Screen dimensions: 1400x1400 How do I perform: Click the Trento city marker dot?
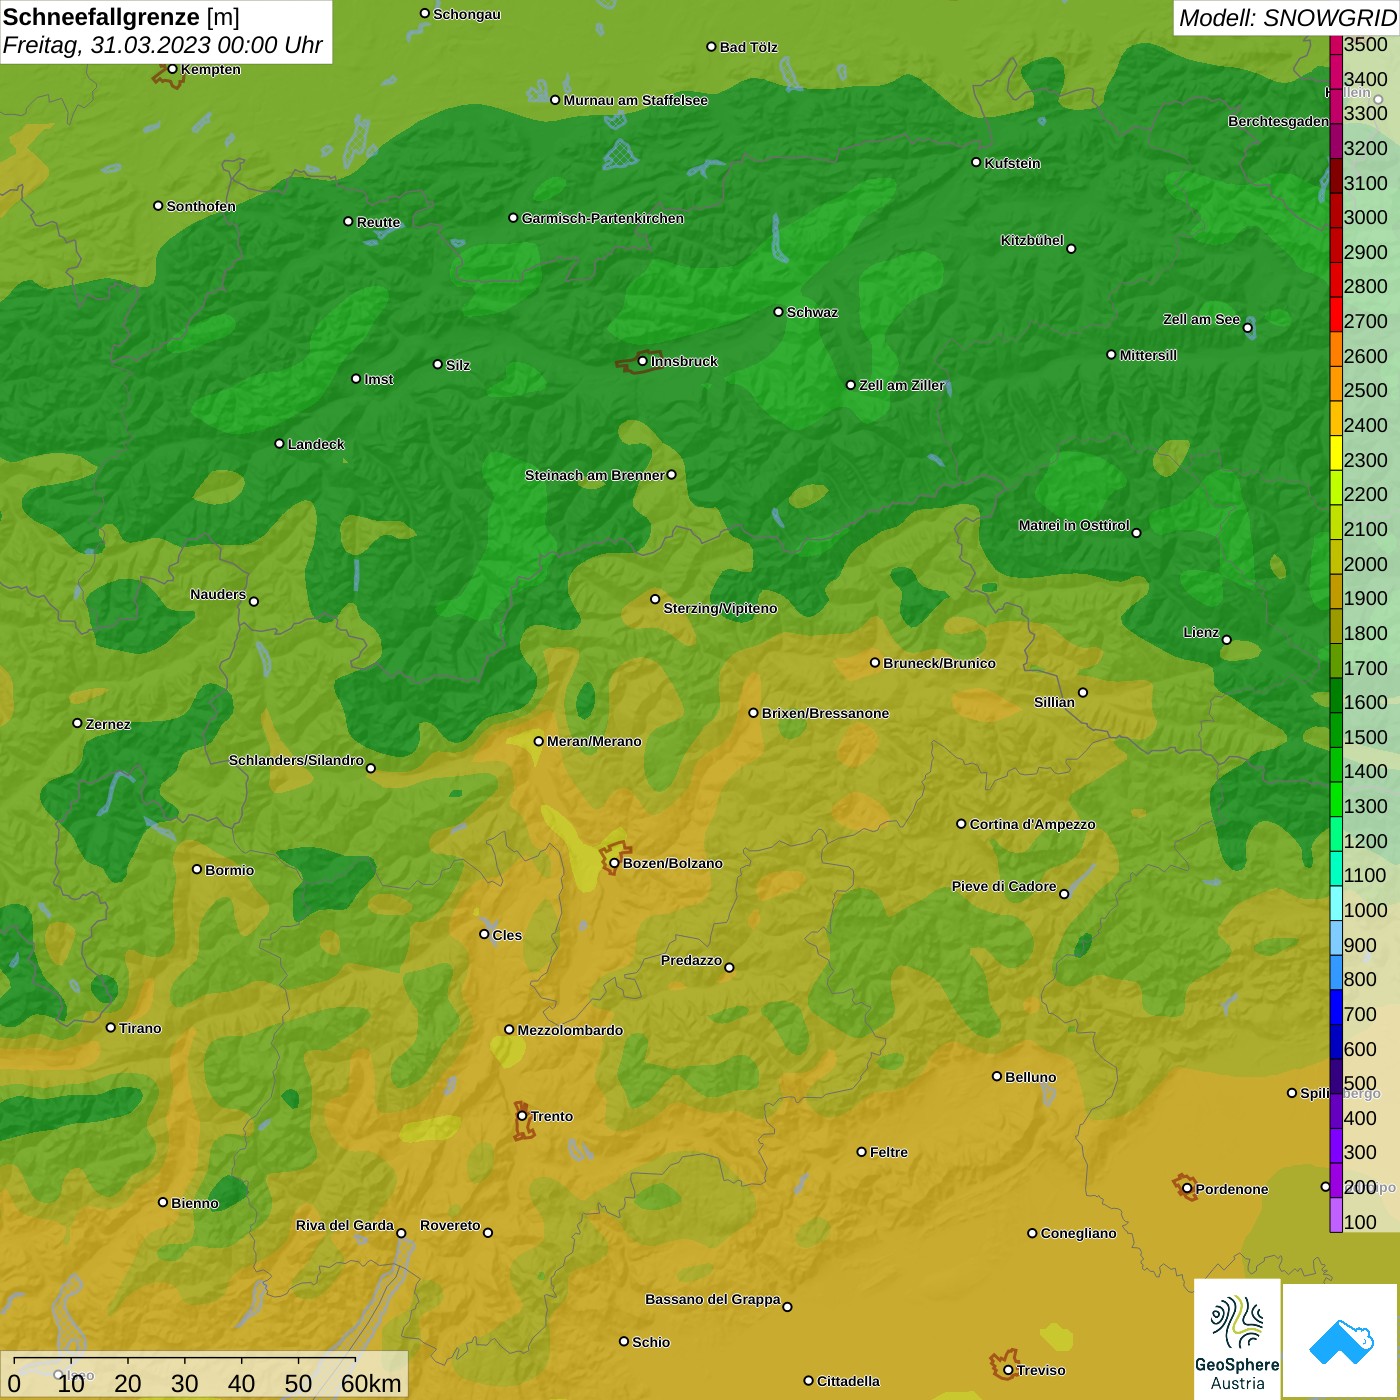coord(522,1116)
